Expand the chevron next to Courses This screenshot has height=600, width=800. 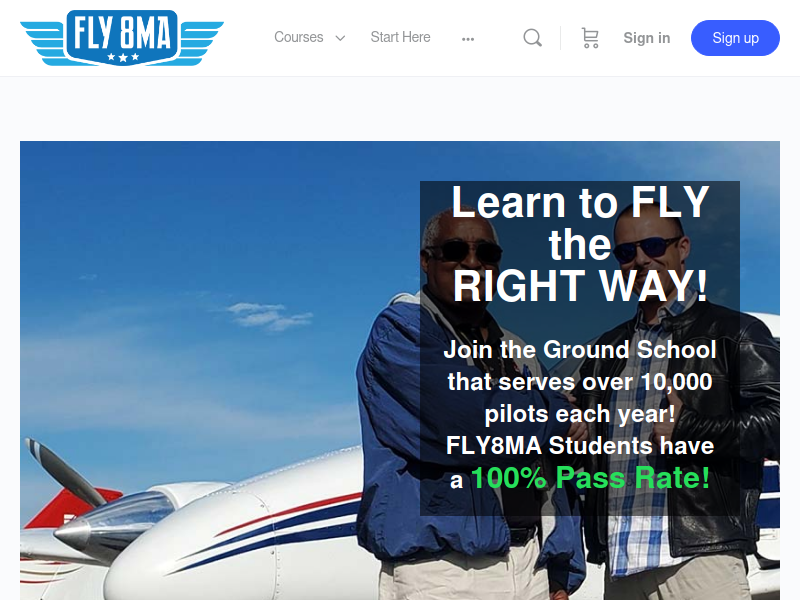click(x=340, y=38)
